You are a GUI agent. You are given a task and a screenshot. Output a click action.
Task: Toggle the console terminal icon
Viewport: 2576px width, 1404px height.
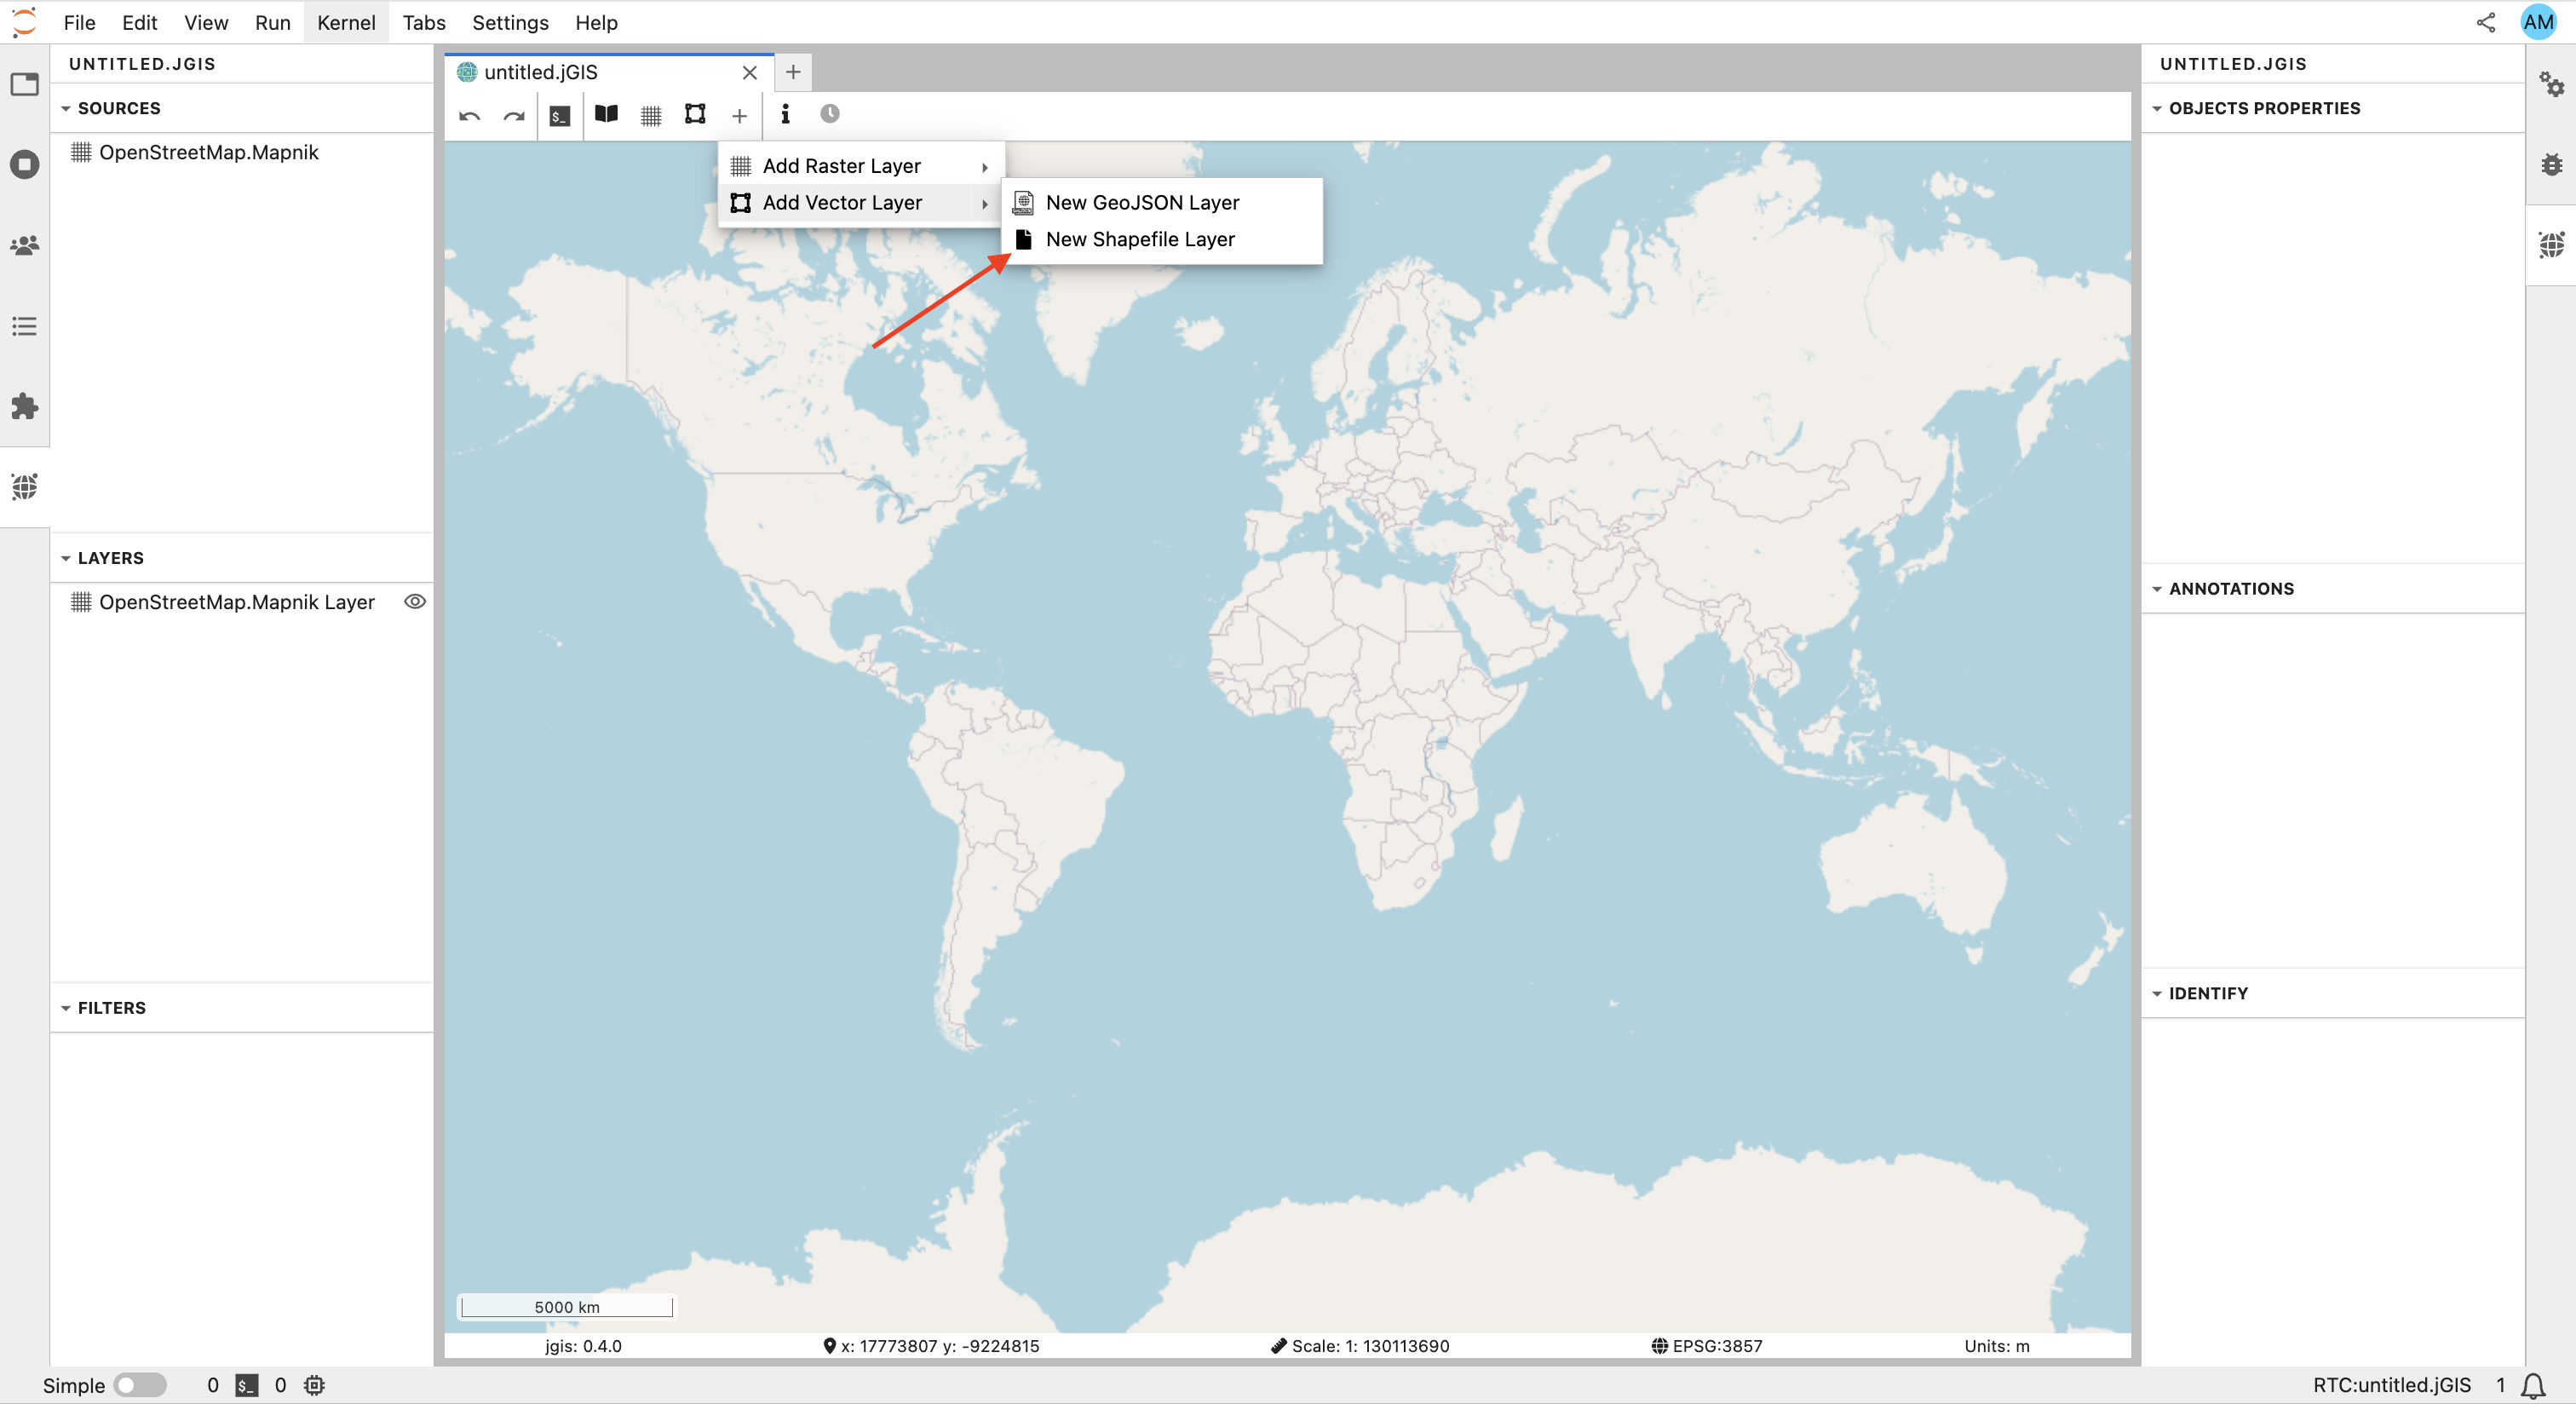point(560,115)
